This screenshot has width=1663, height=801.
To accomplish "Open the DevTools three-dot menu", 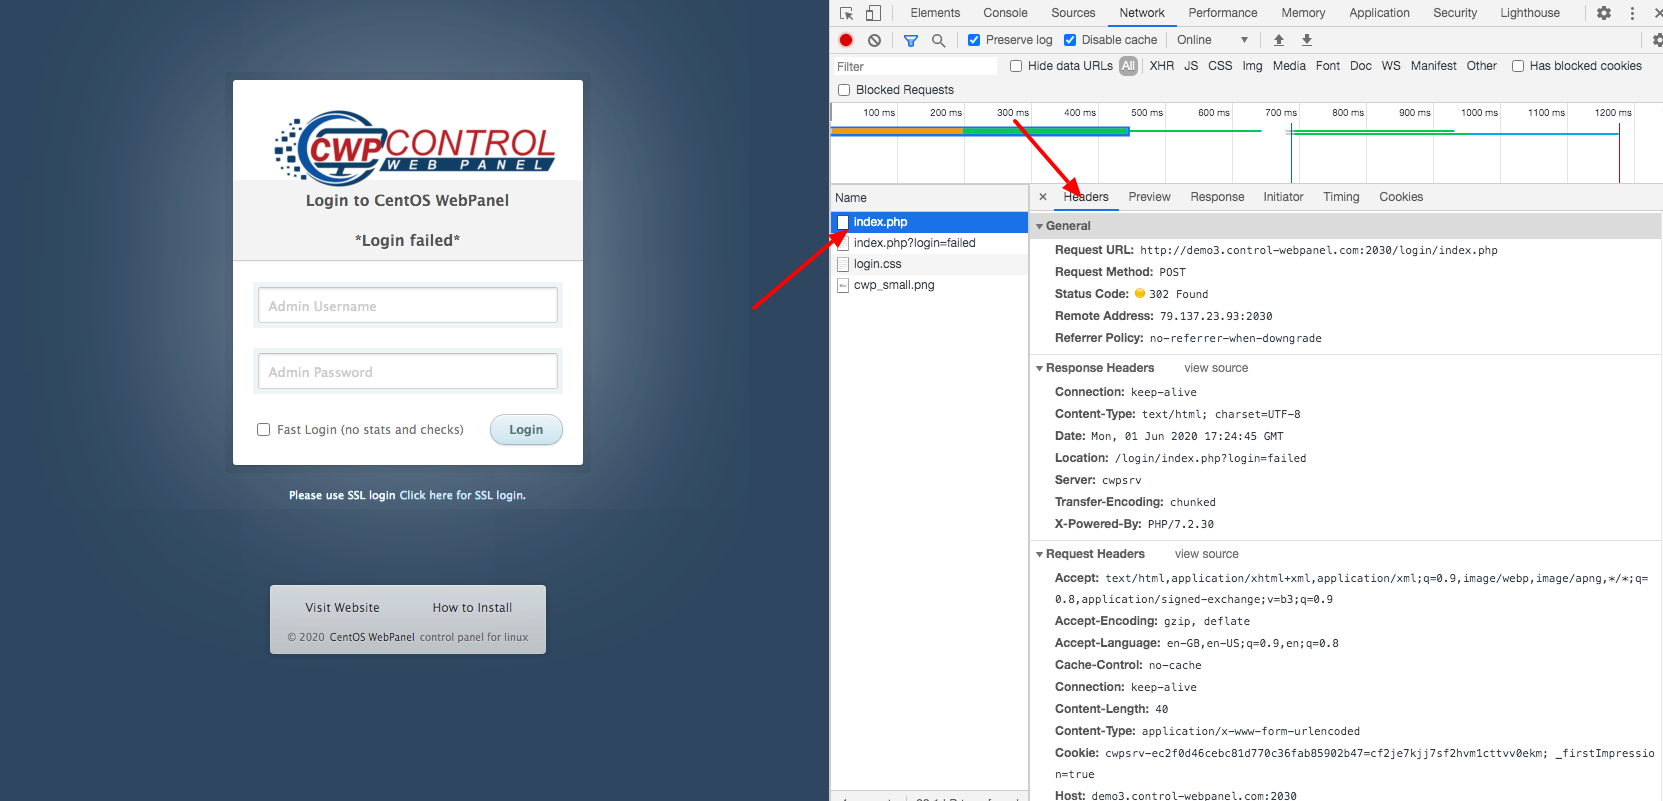I will [x=1632, y=13].
